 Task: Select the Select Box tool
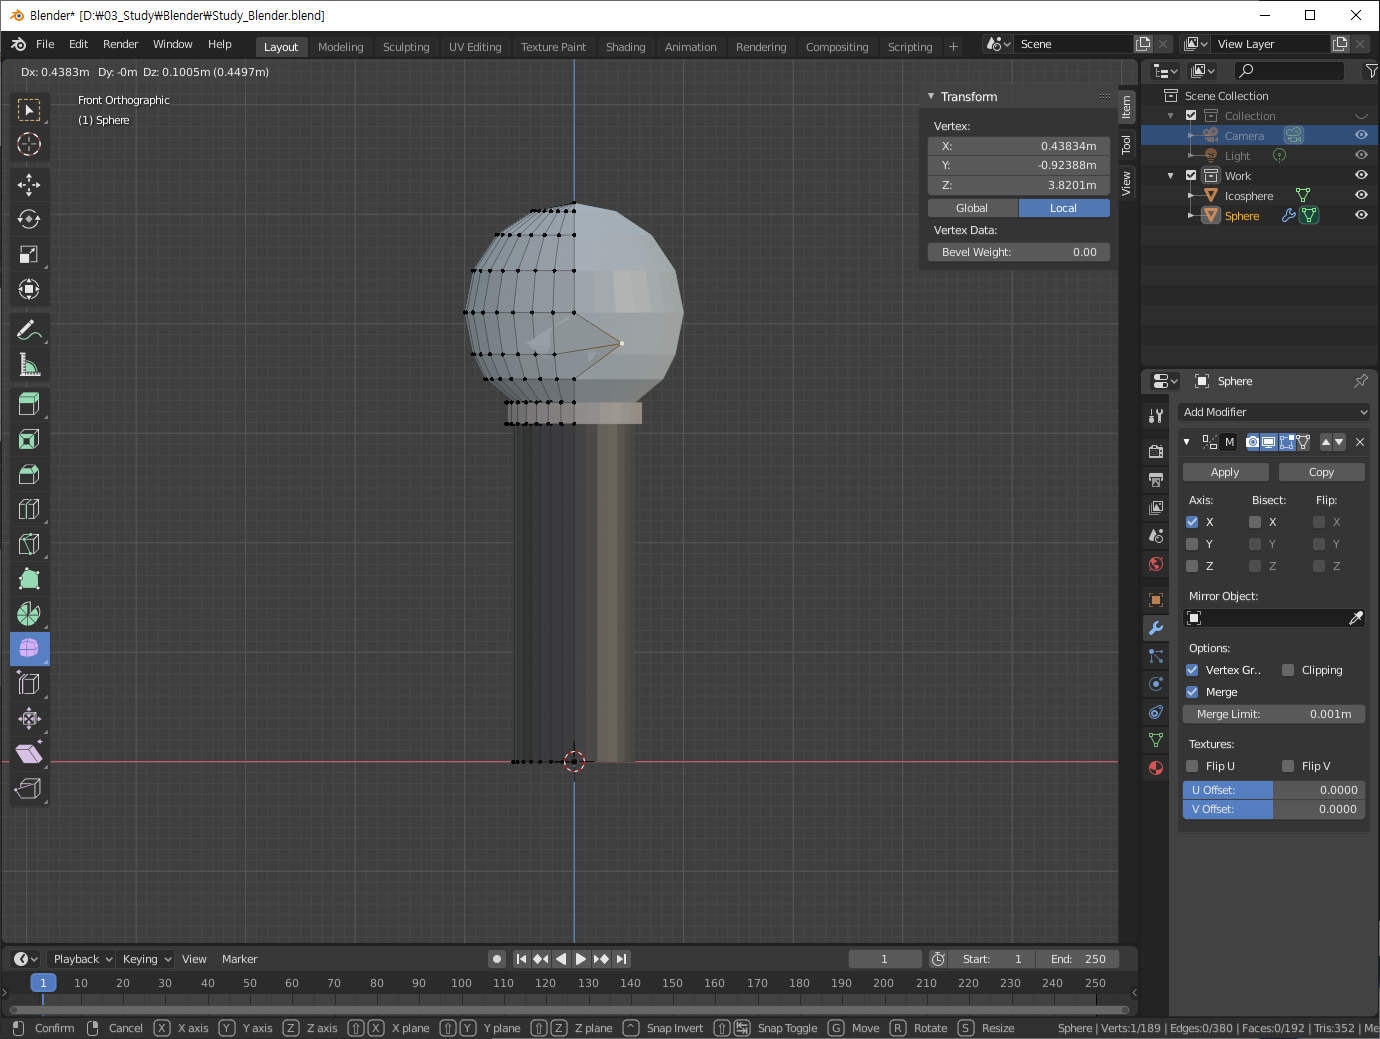[29, 109]
